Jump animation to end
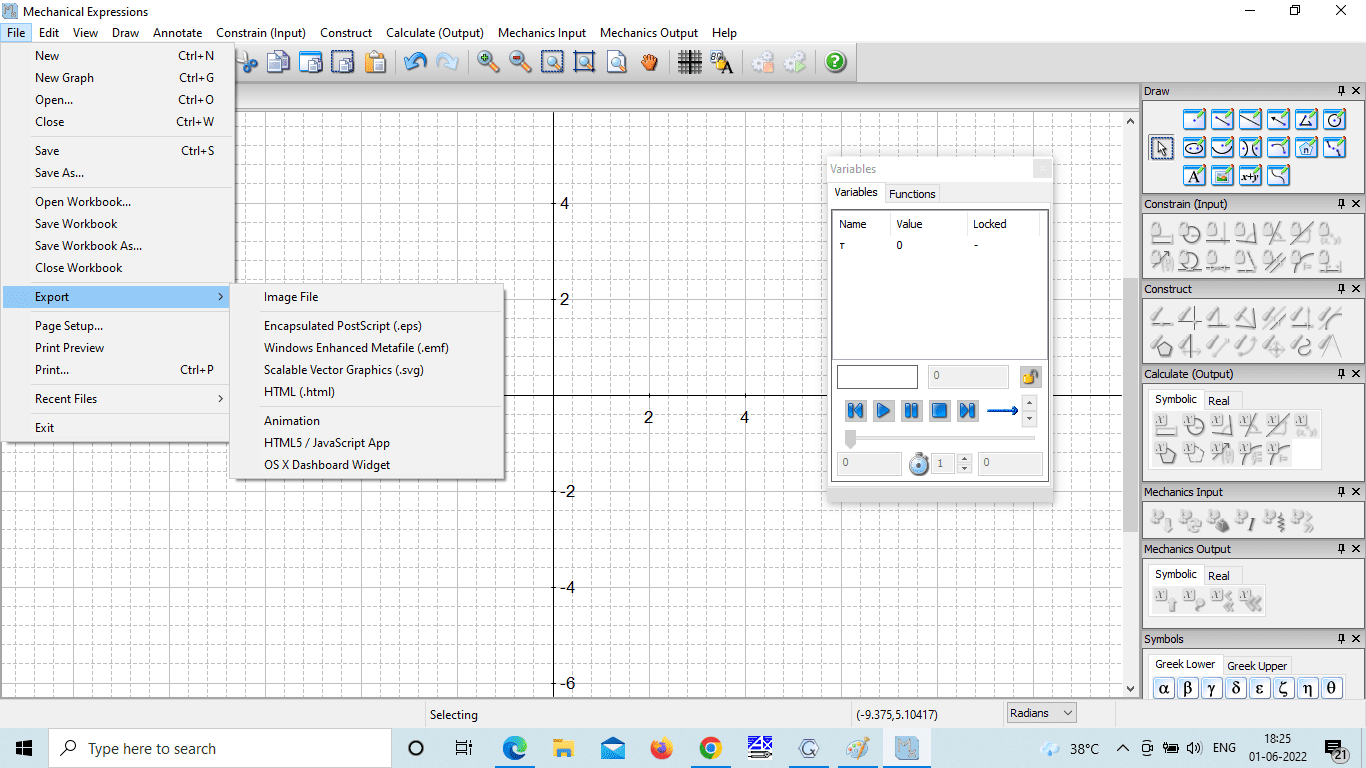 tap(967, 410)
